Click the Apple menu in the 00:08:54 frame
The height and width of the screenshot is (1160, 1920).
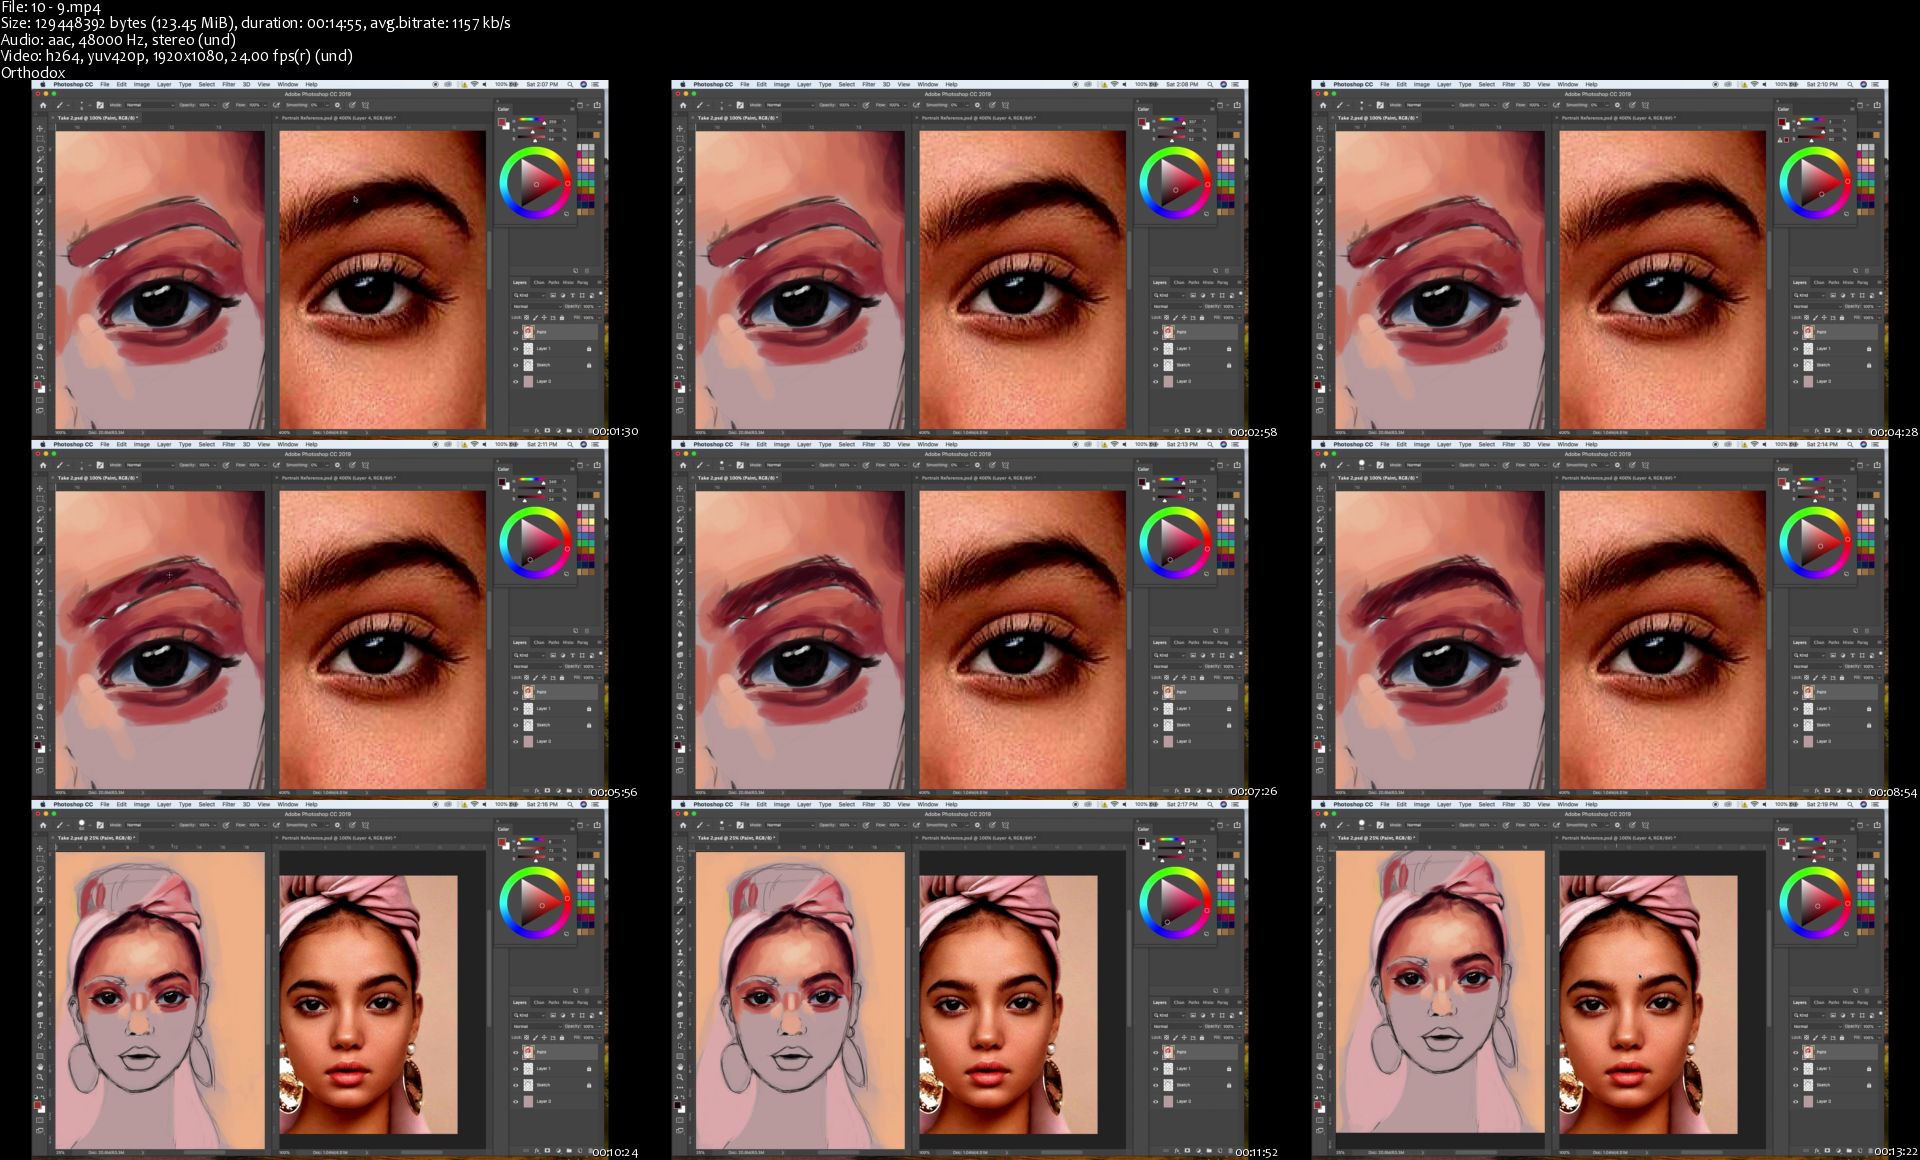tap(1323, 444)
